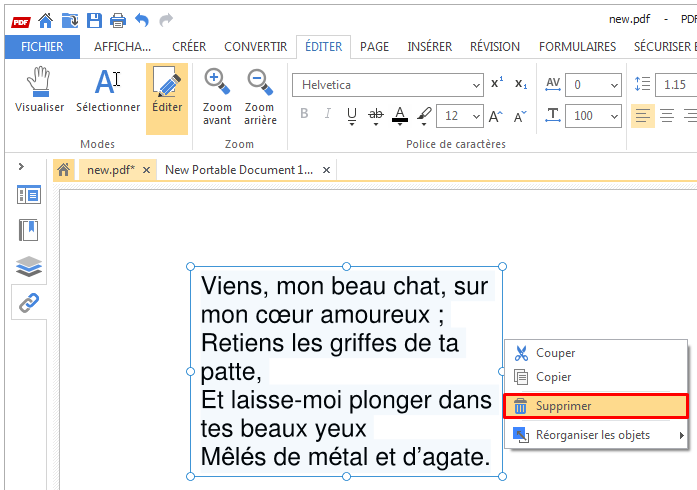Open the links panel chain icon

point(29,303)
